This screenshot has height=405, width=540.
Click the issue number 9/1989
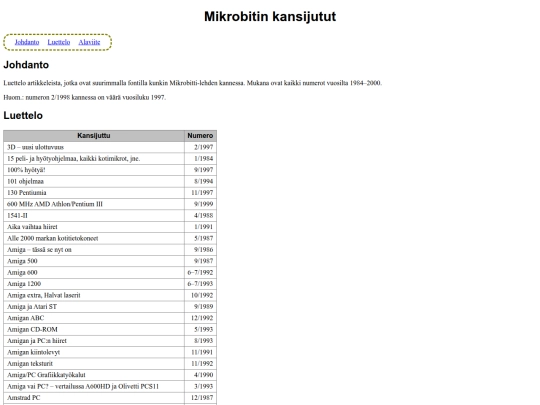click(x=203, y=307)
